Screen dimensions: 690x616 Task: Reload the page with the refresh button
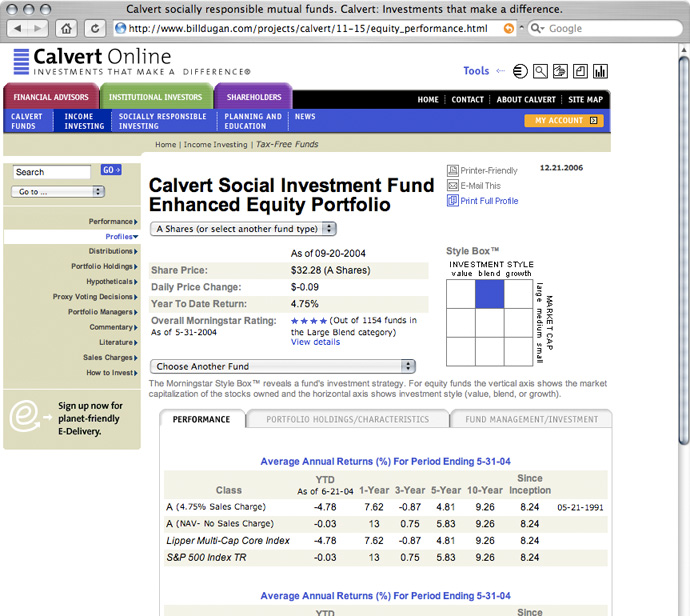(x=95, y=29)
